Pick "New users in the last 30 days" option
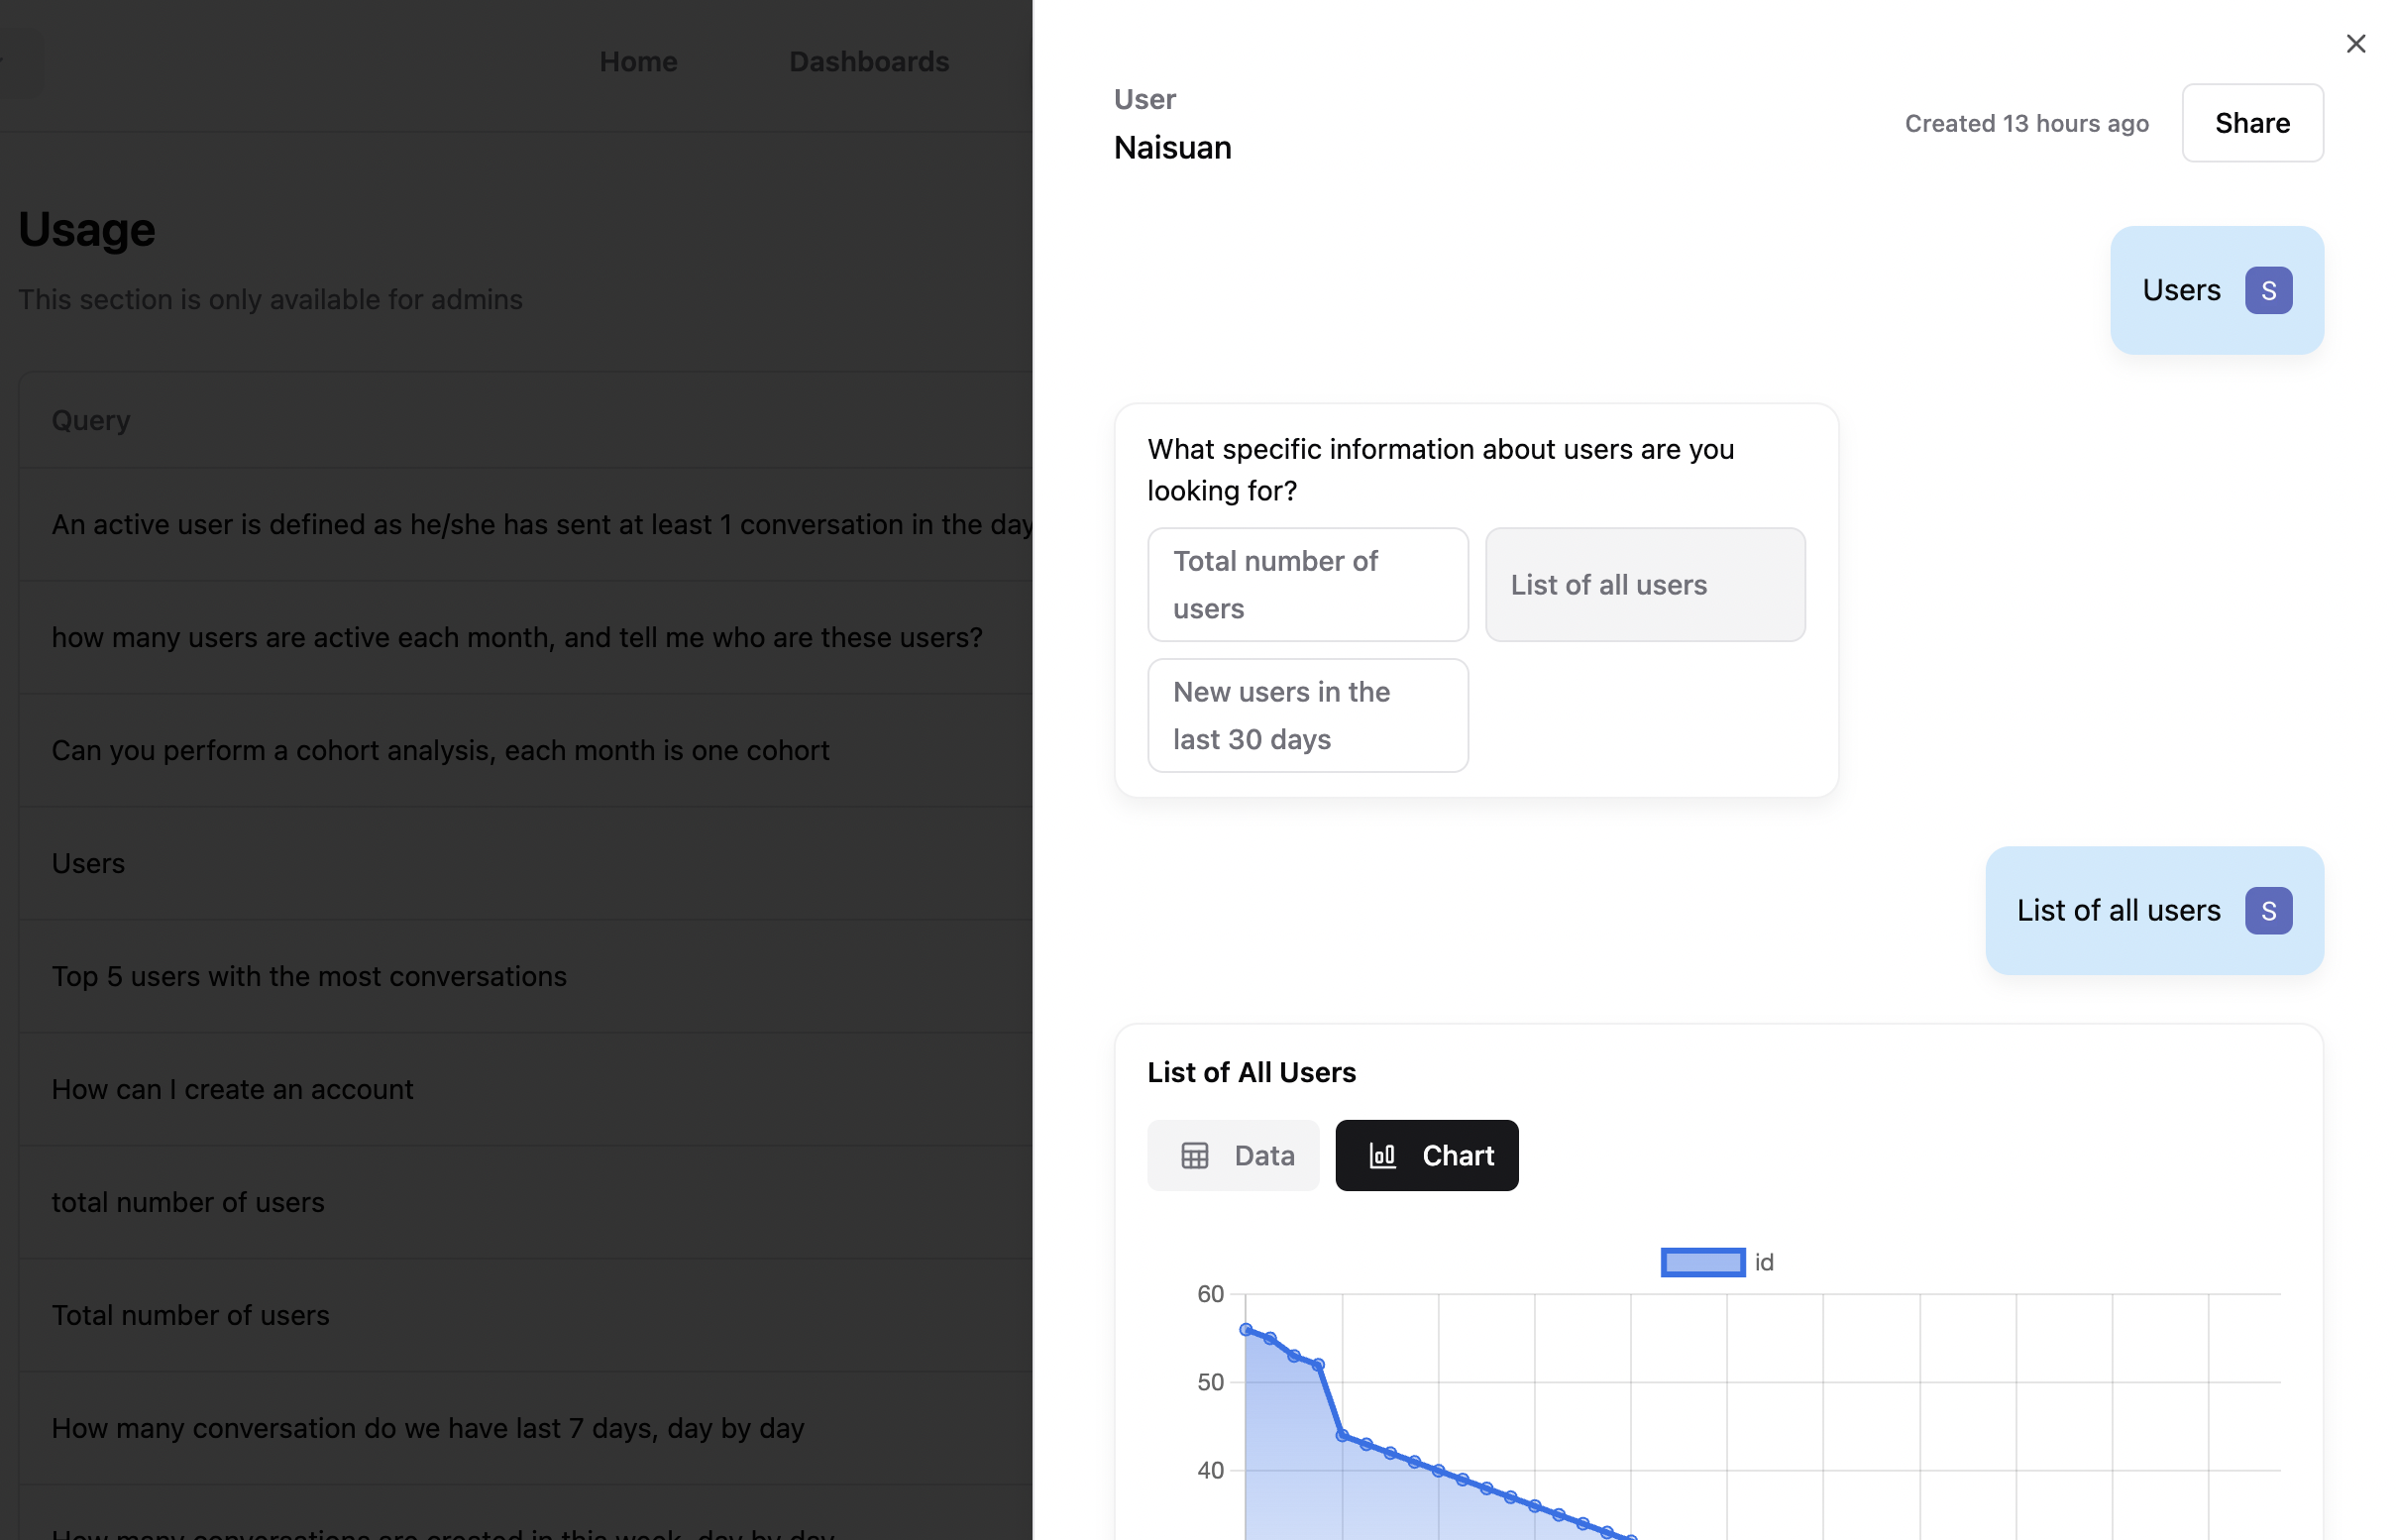 (1307, 715)
